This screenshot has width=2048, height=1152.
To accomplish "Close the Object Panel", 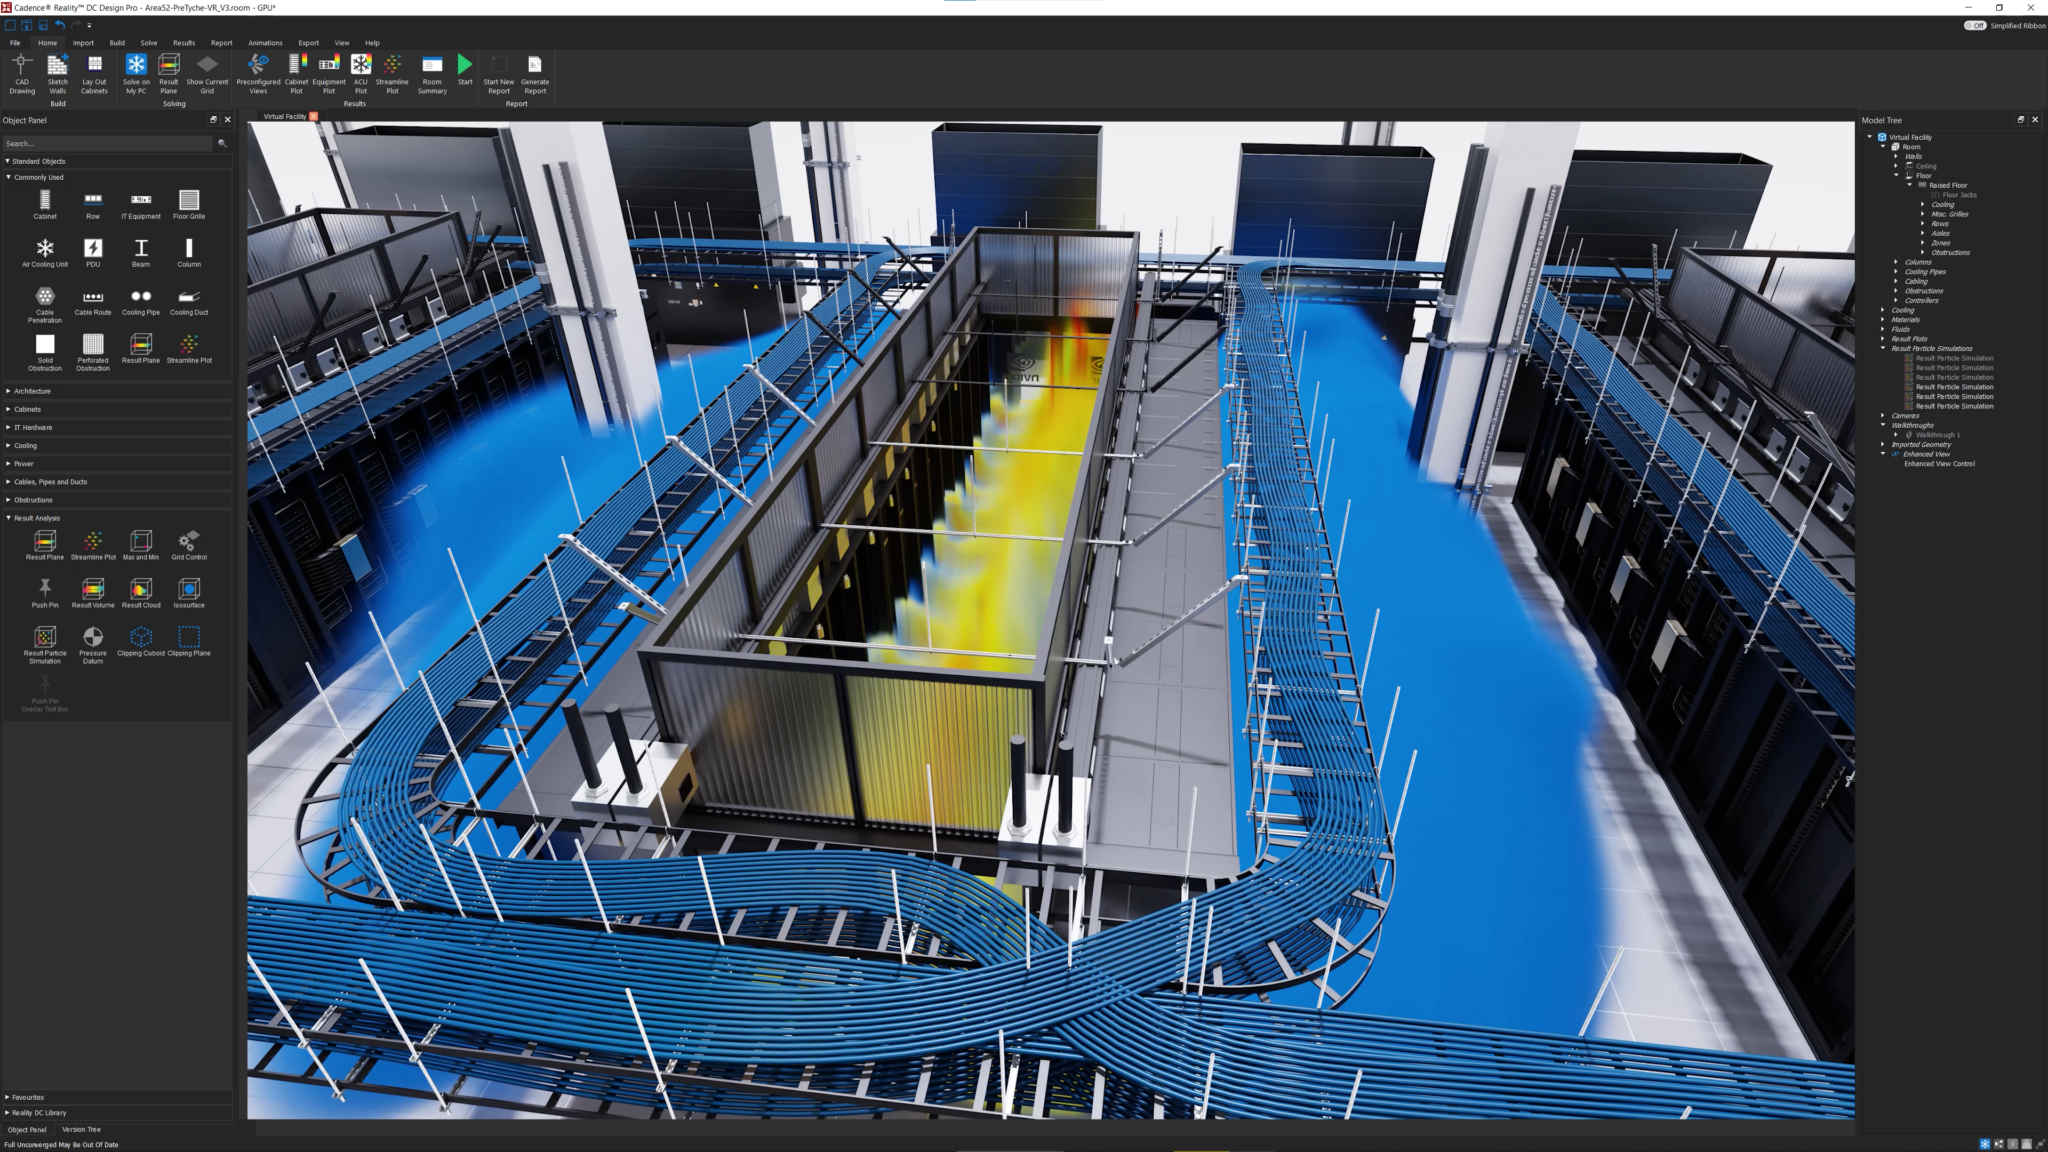I will click(228, 120).
